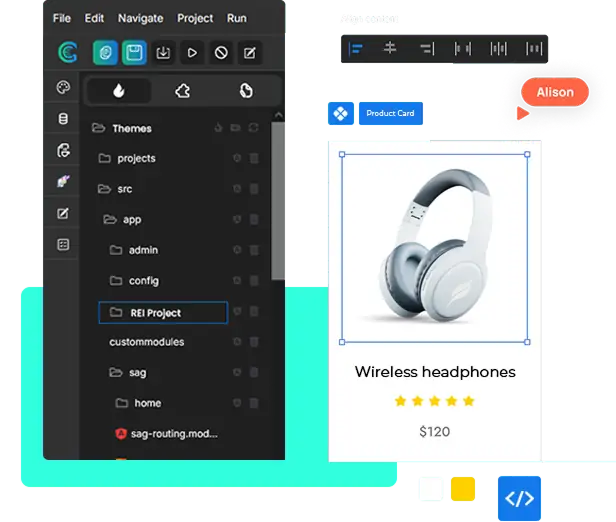Collapse the app folder
616x522 pixels.
(110, 219)
